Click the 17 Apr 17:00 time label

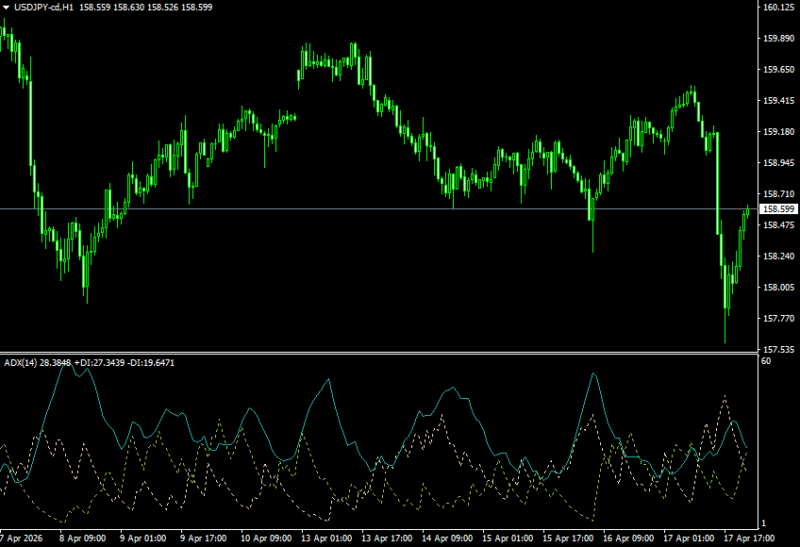point(750,536)
